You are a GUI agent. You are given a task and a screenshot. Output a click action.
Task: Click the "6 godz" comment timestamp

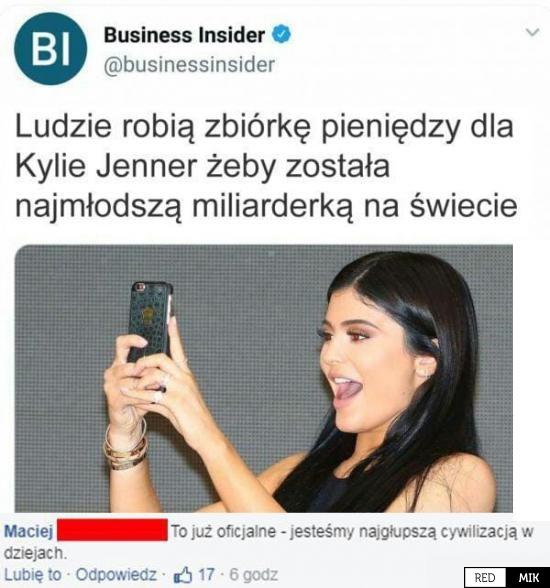point(253,575)
